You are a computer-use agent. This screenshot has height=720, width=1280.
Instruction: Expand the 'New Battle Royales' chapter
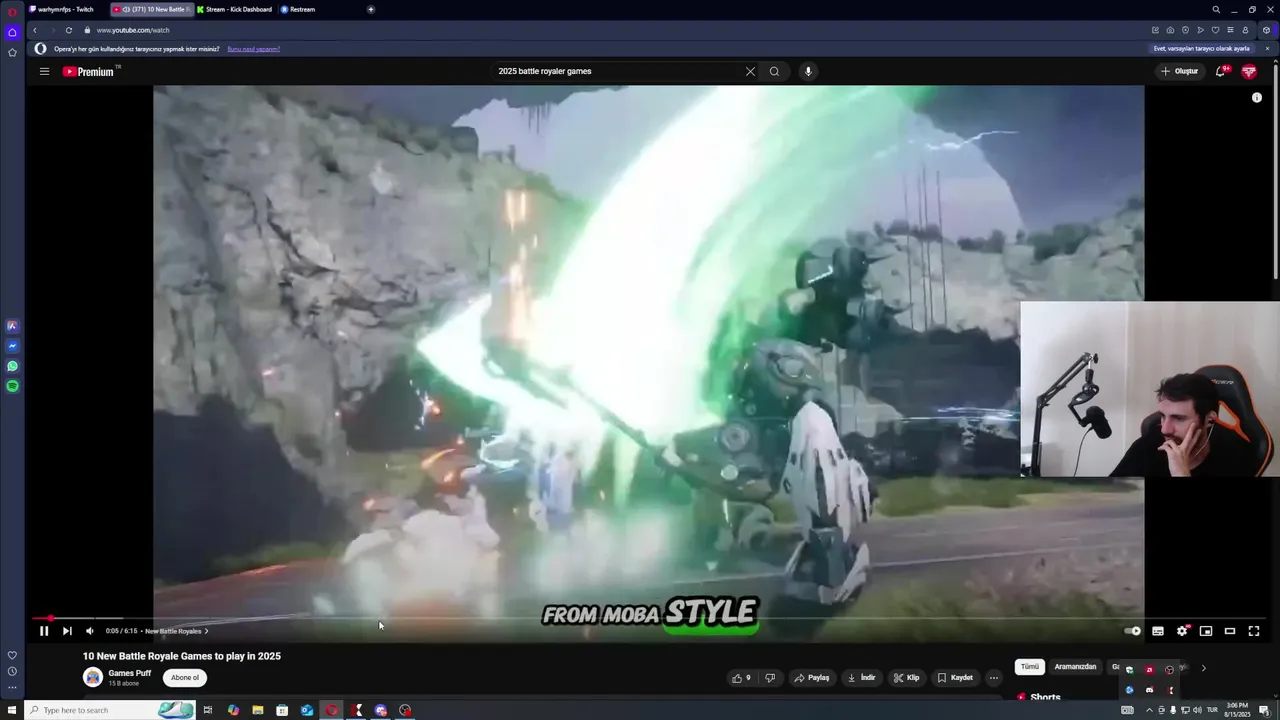coord(177,631)
